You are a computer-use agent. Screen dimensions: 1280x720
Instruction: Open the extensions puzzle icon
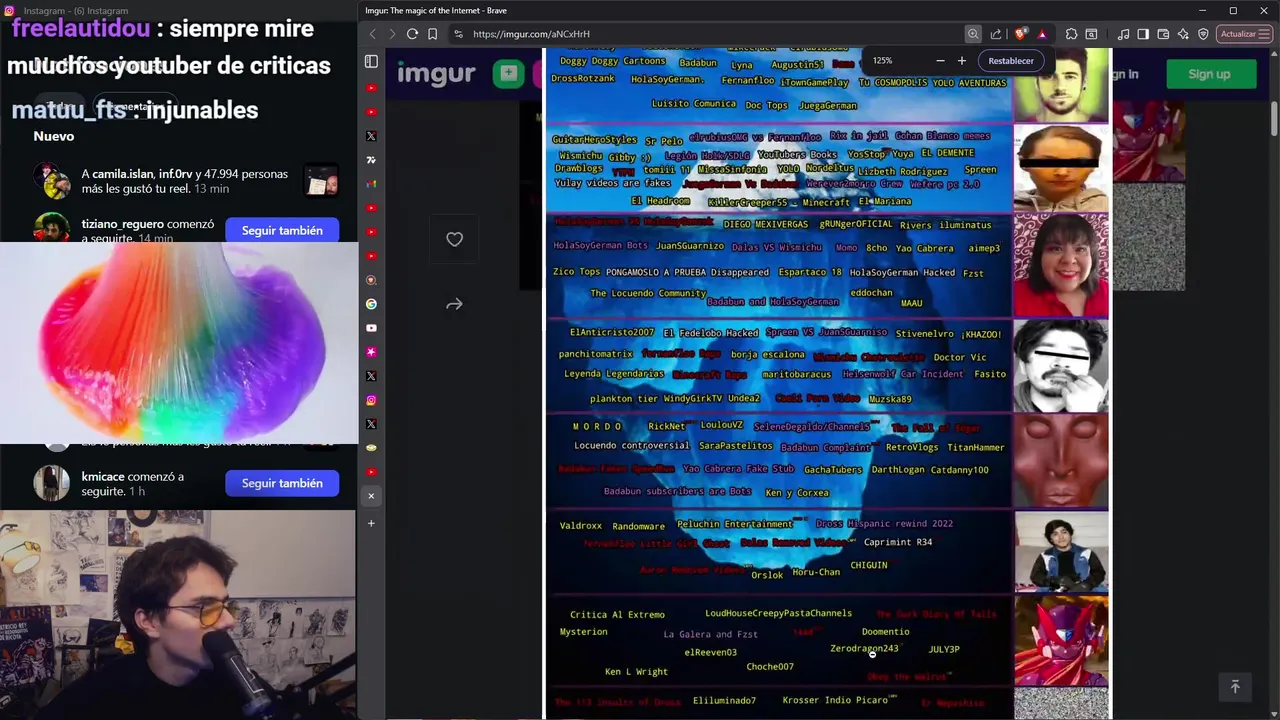coord(1071,34)
